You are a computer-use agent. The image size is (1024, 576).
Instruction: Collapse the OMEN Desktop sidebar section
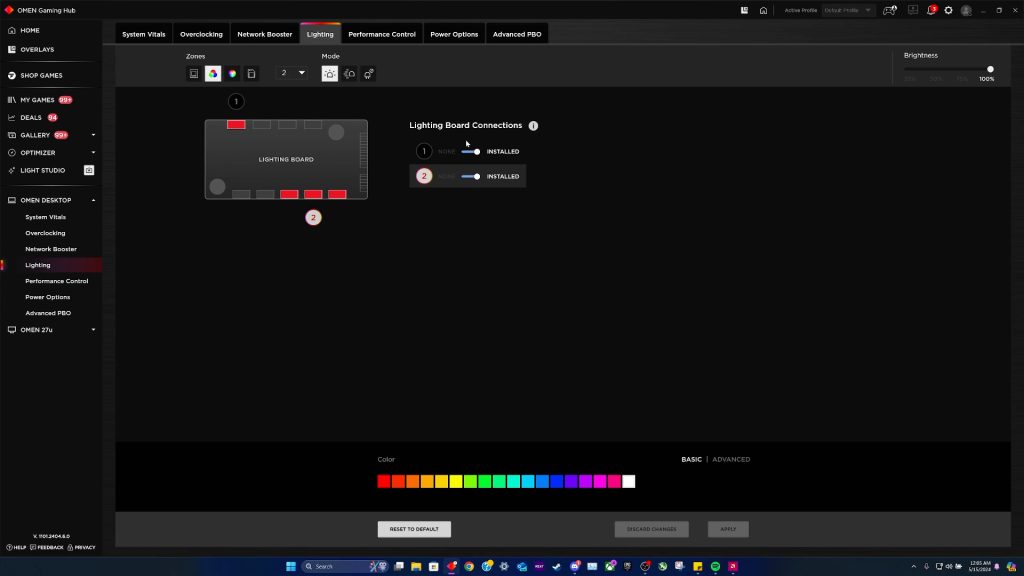pyautogui.click(x=93, y=200)
